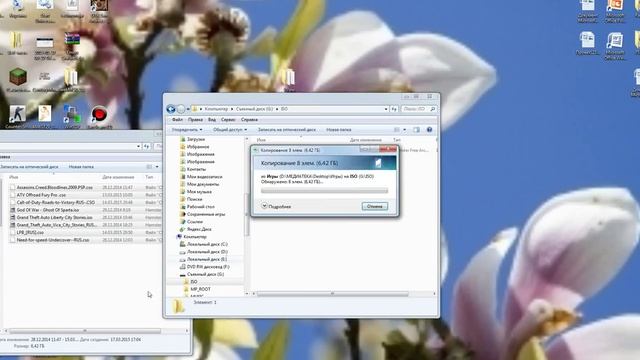Click the Back arrow in ISO window
The height and width of the screenshot is (360, 640).
(x=171, y=109)
